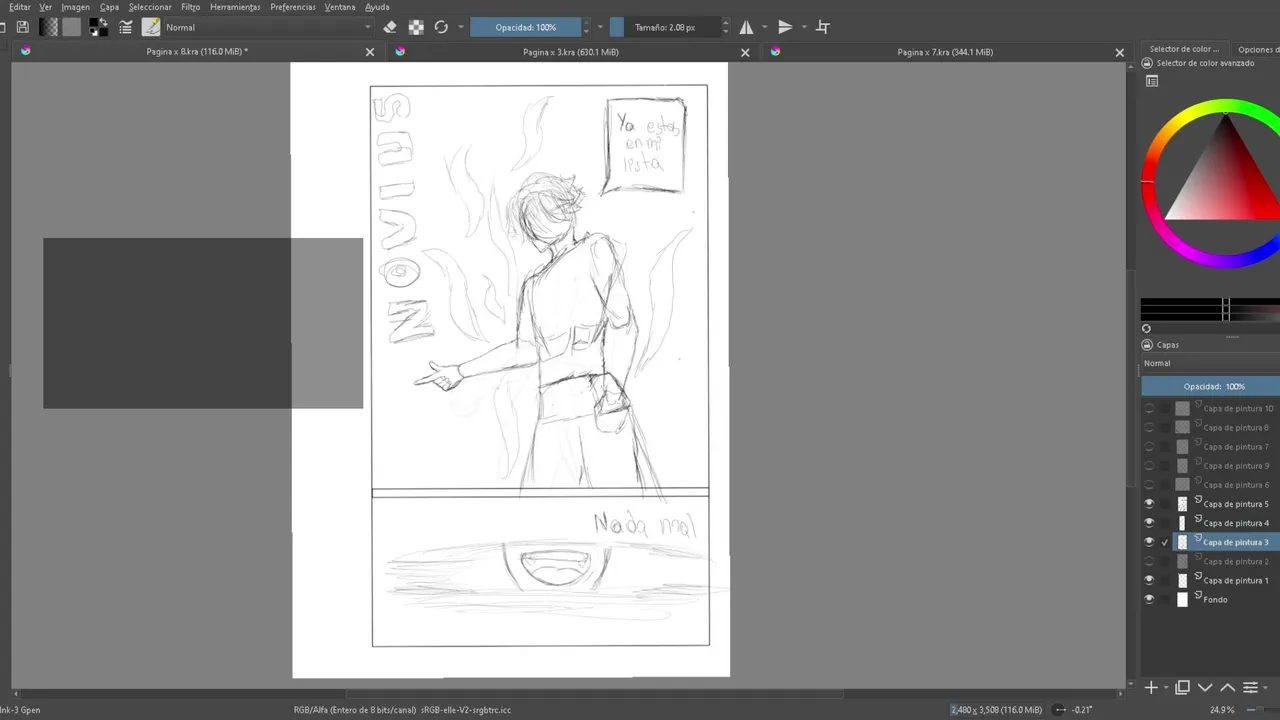Click the Save document icon
Image resolution: width=1280 pixels, height=720 pixels.
click(x=22, y=27)
